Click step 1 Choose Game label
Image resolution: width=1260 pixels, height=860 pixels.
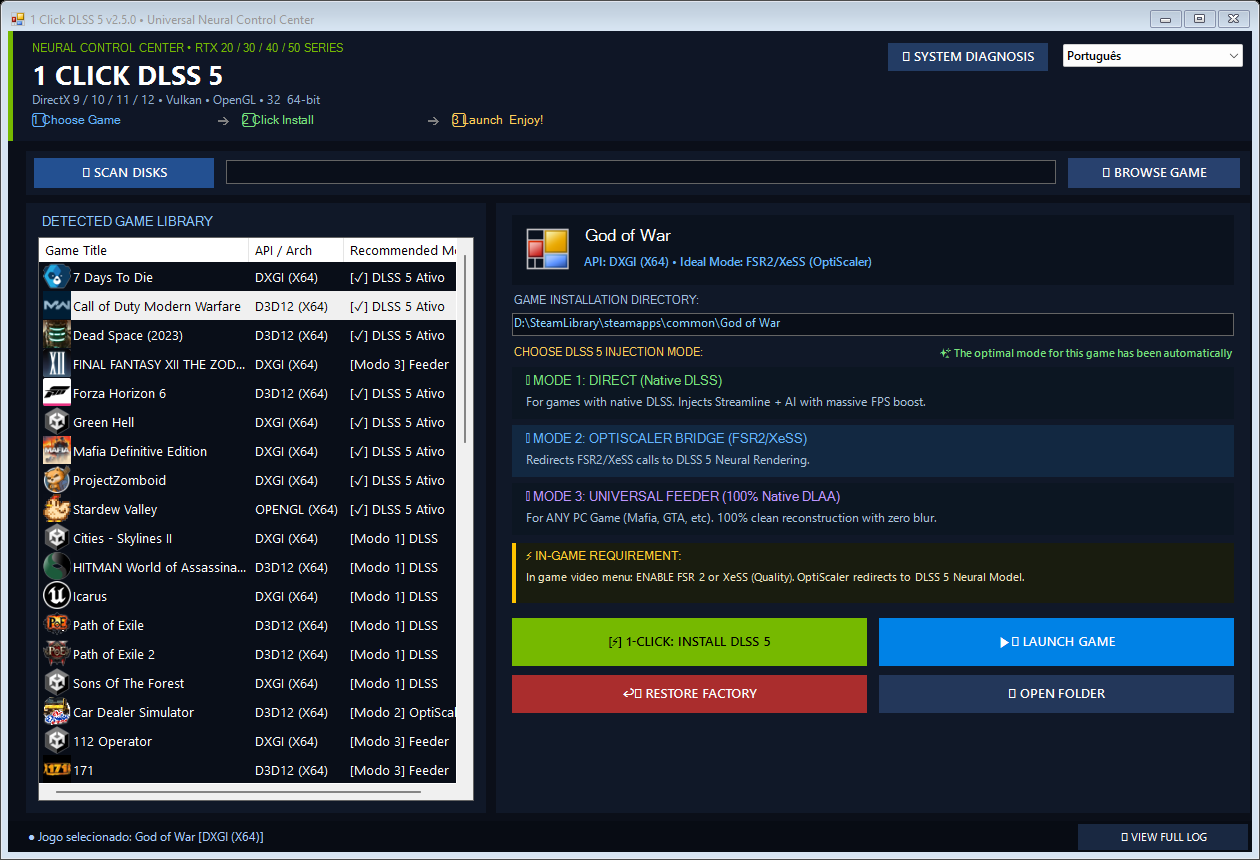tap(76, 120)
